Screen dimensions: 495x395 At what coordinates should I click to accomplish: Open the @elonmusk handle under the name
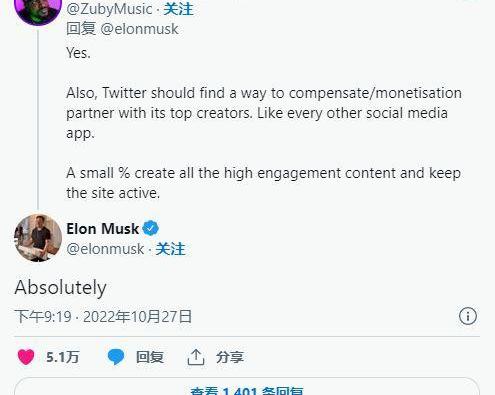(105, 249)
